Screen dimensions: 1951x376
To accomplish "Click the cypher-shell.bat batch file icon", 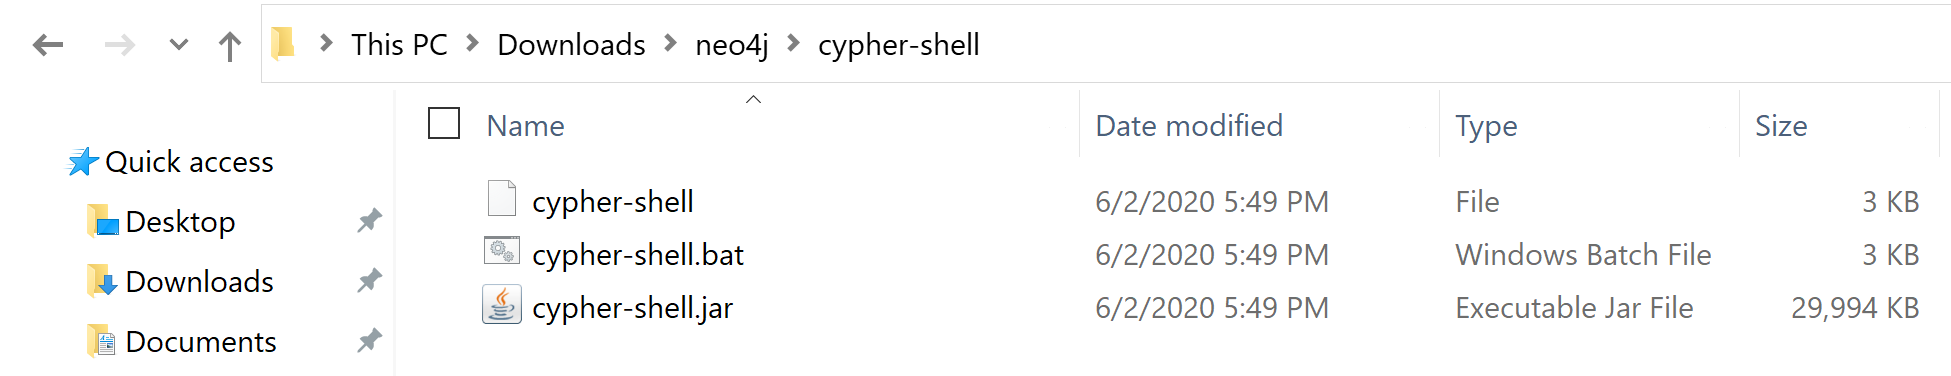I will click(502, 251).
